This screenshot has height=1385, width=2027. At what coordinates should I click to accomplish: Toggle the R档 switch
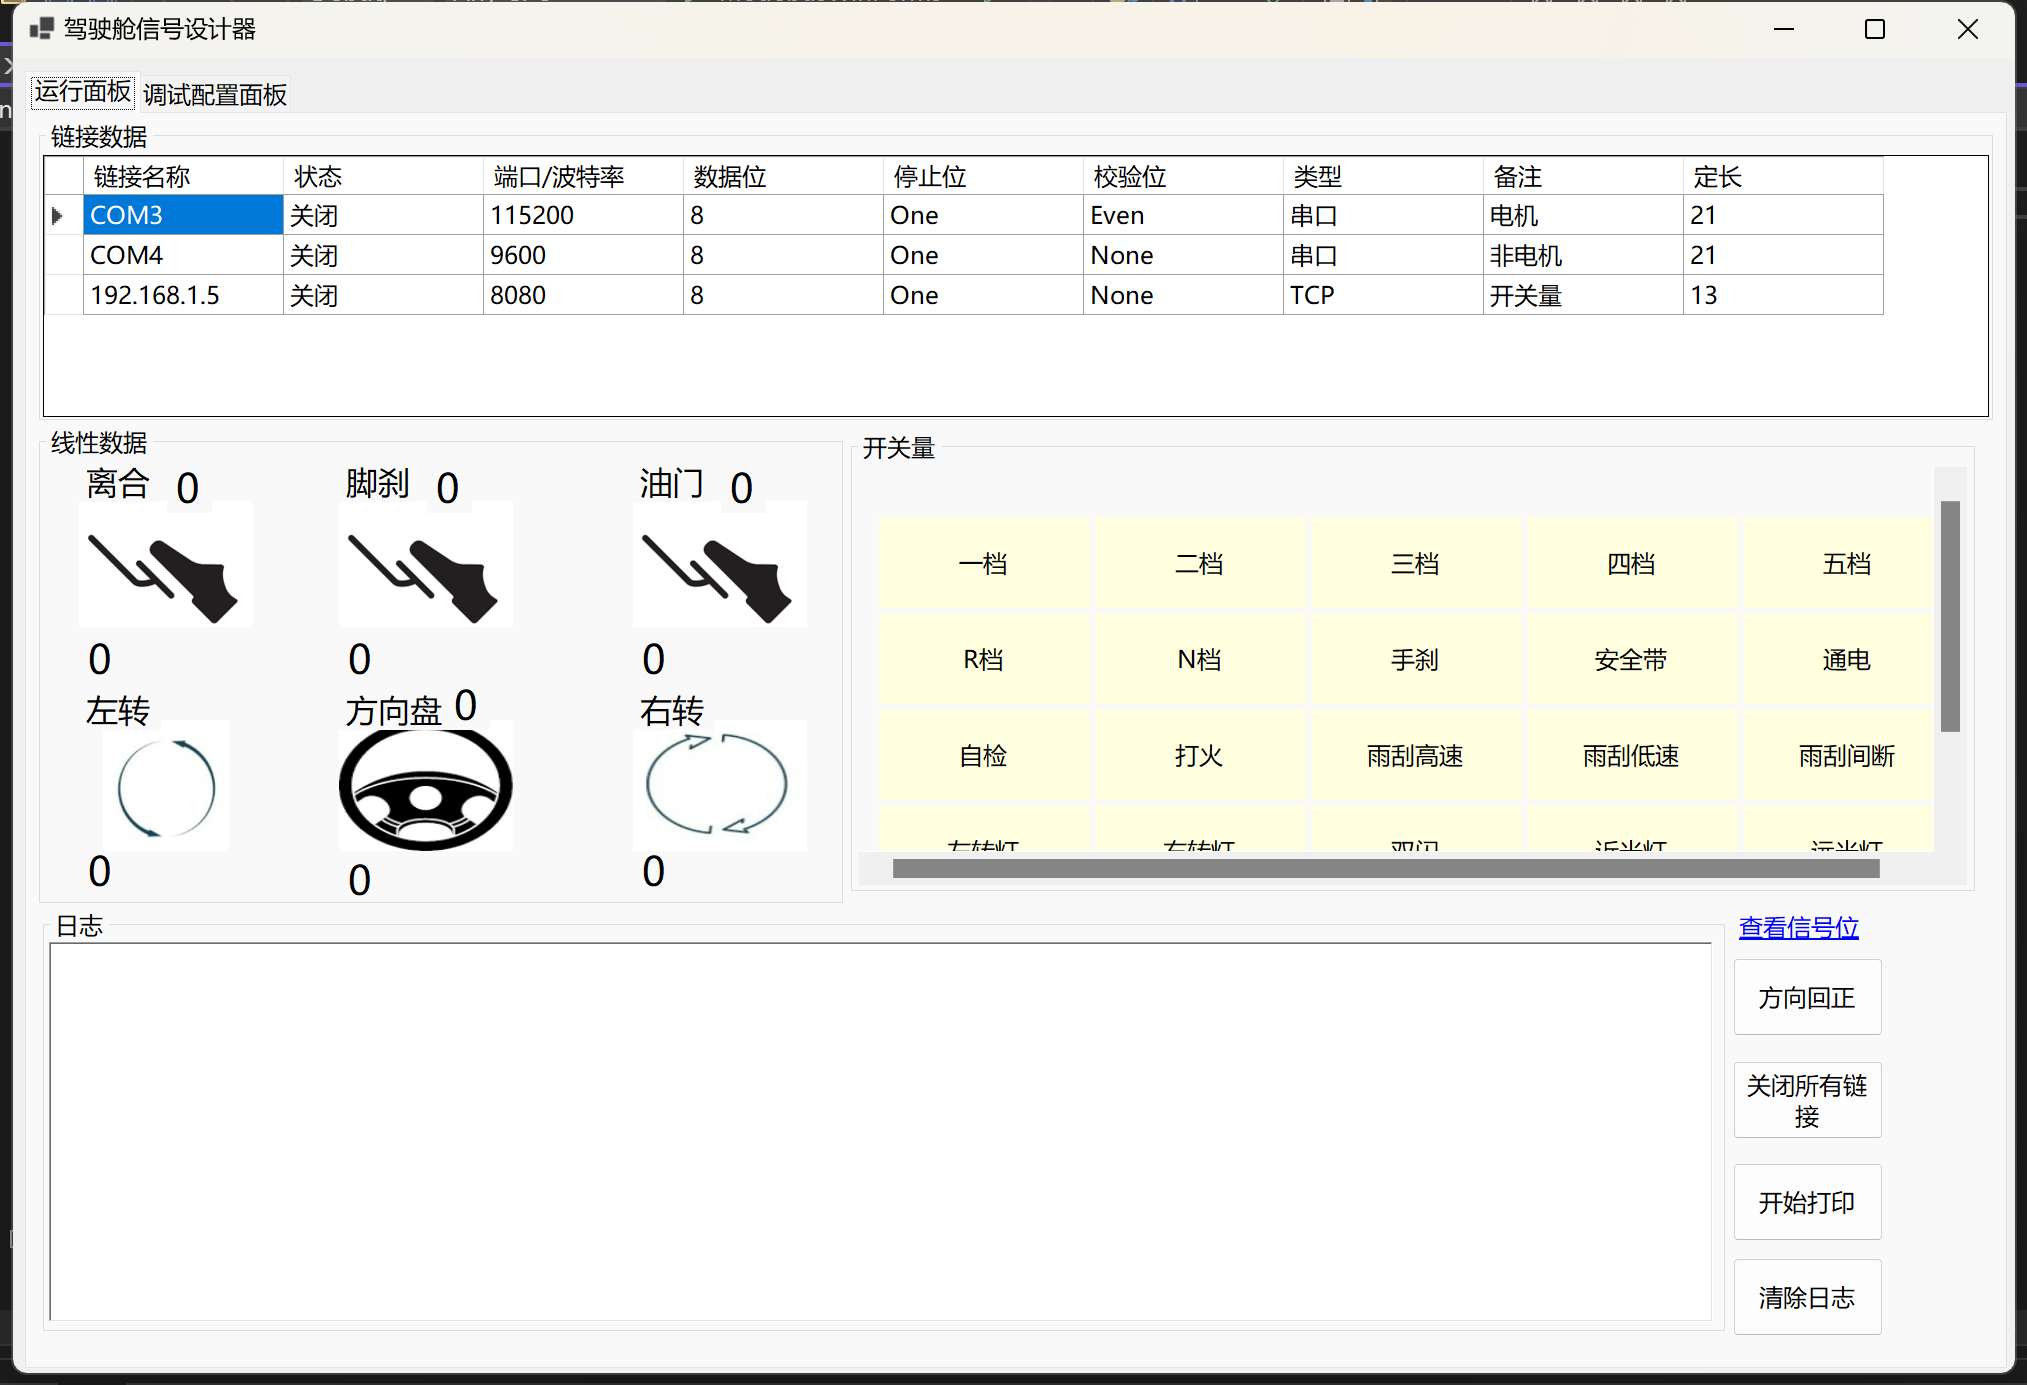983,659
